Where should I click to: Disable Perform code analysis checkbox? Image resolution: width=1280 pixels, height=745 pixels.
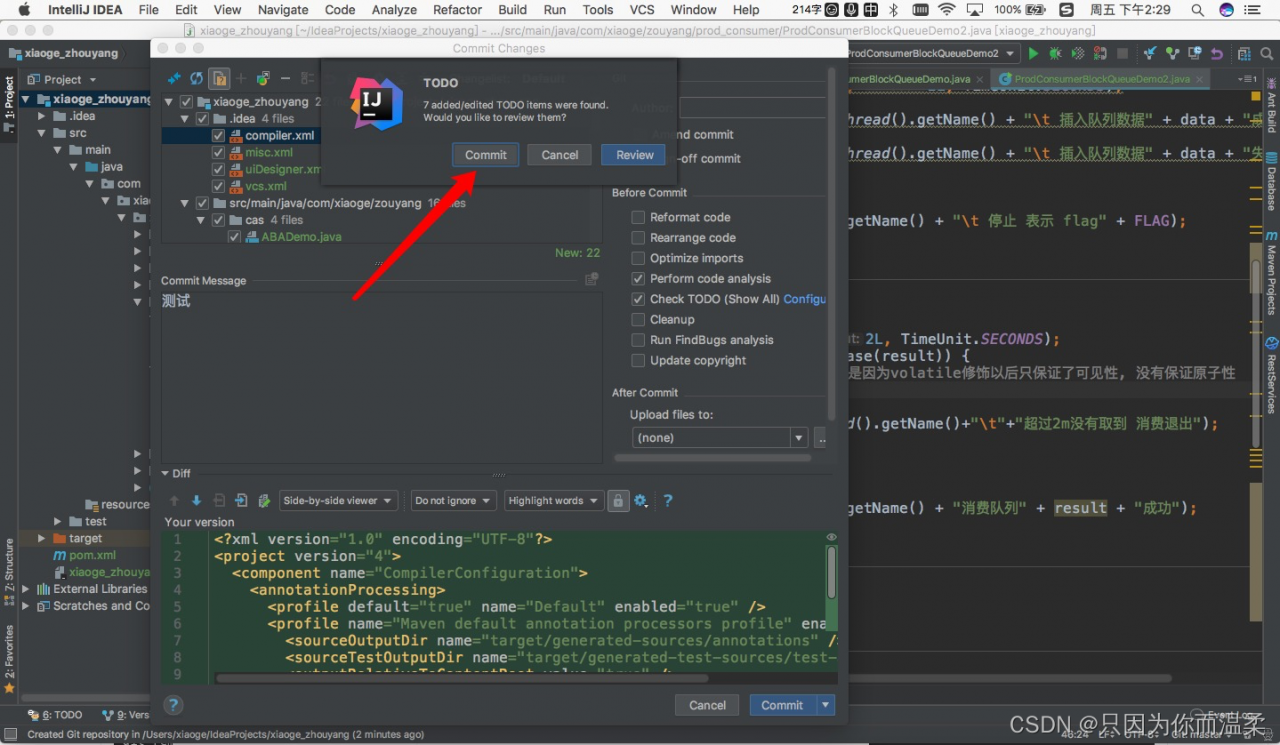coord(638,279)
